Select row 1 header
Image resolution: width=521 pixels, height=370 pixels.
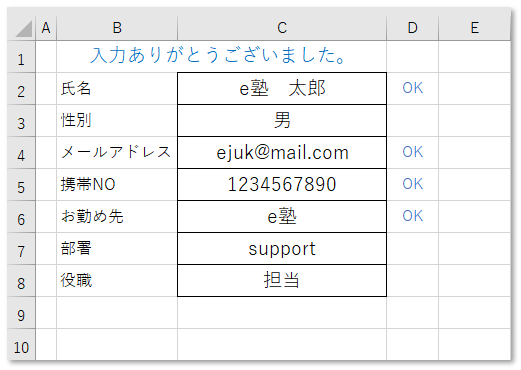(21, 57)
